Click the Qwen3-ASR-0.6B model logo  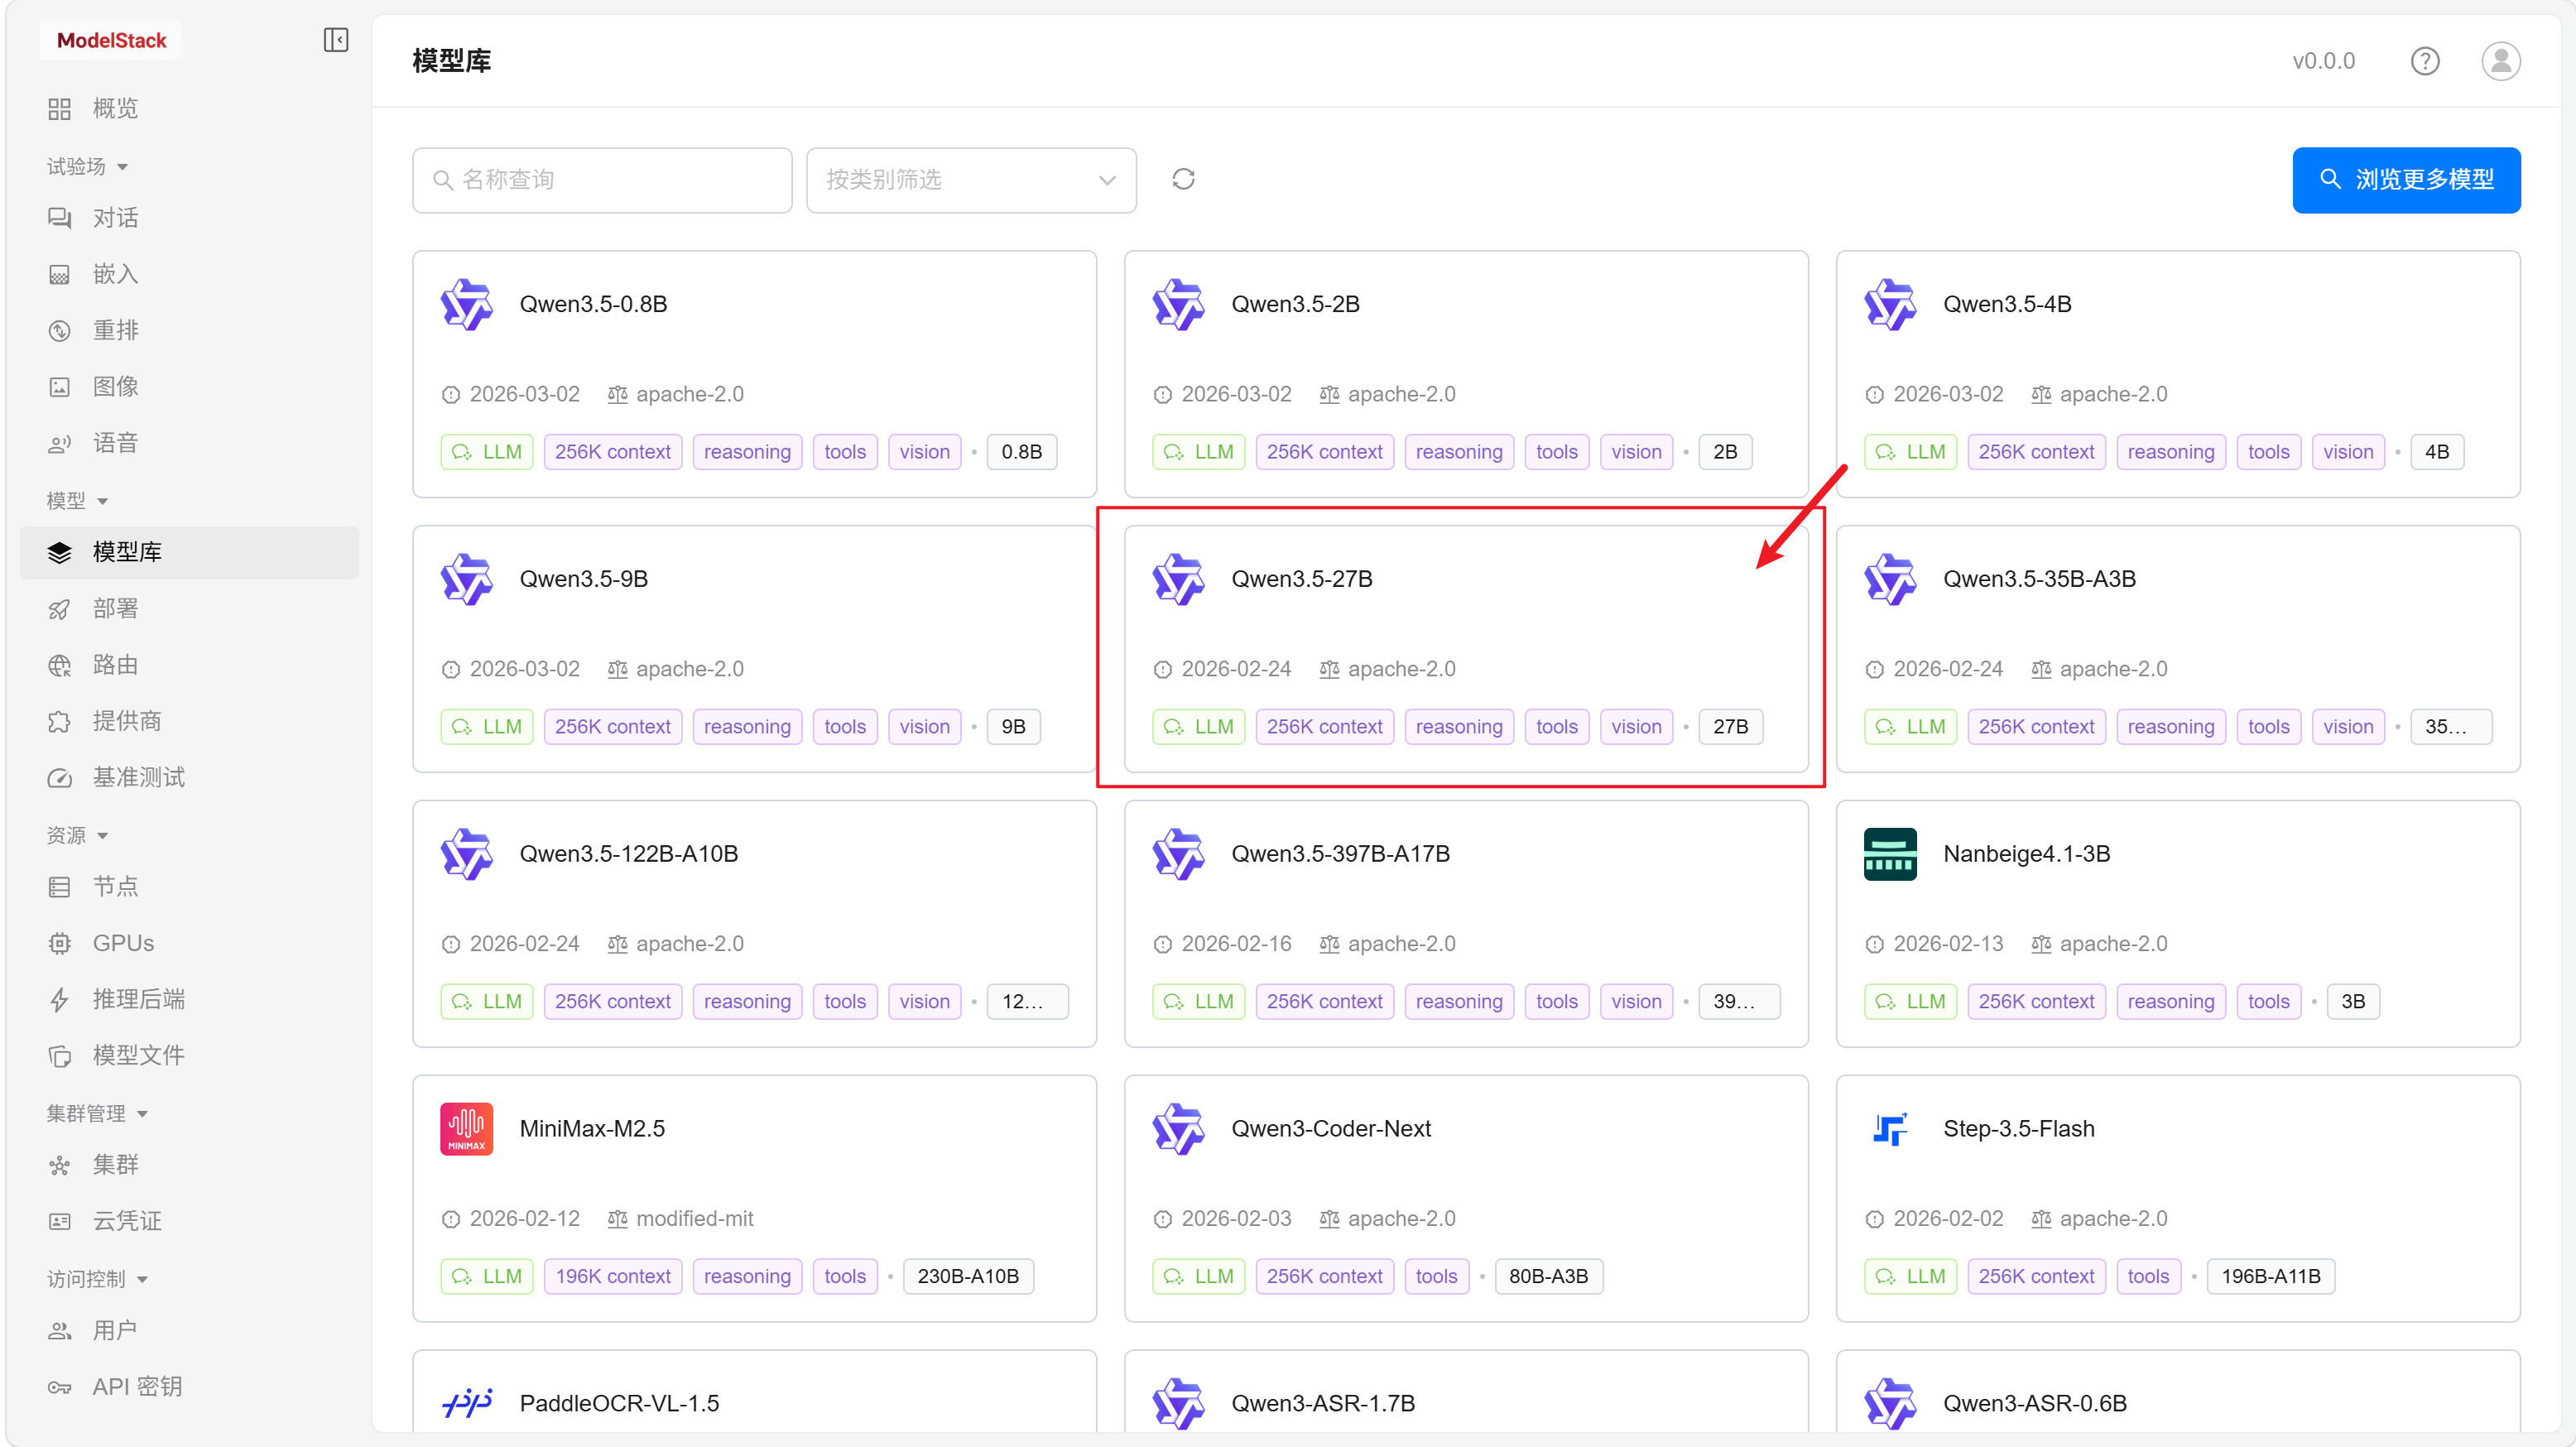[x=1890, y=1403]
